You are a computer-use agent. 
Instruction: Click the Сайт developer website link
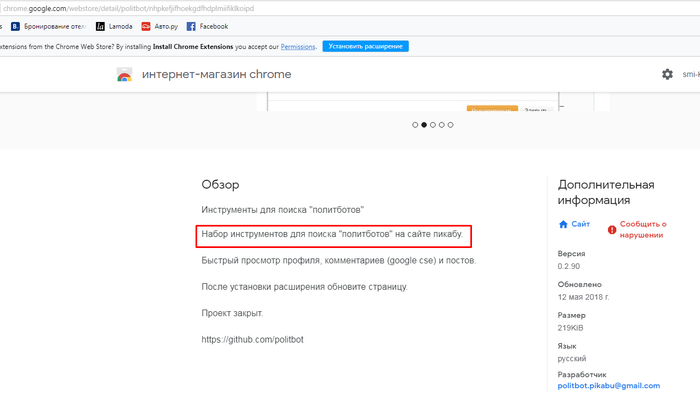(581, 226)
